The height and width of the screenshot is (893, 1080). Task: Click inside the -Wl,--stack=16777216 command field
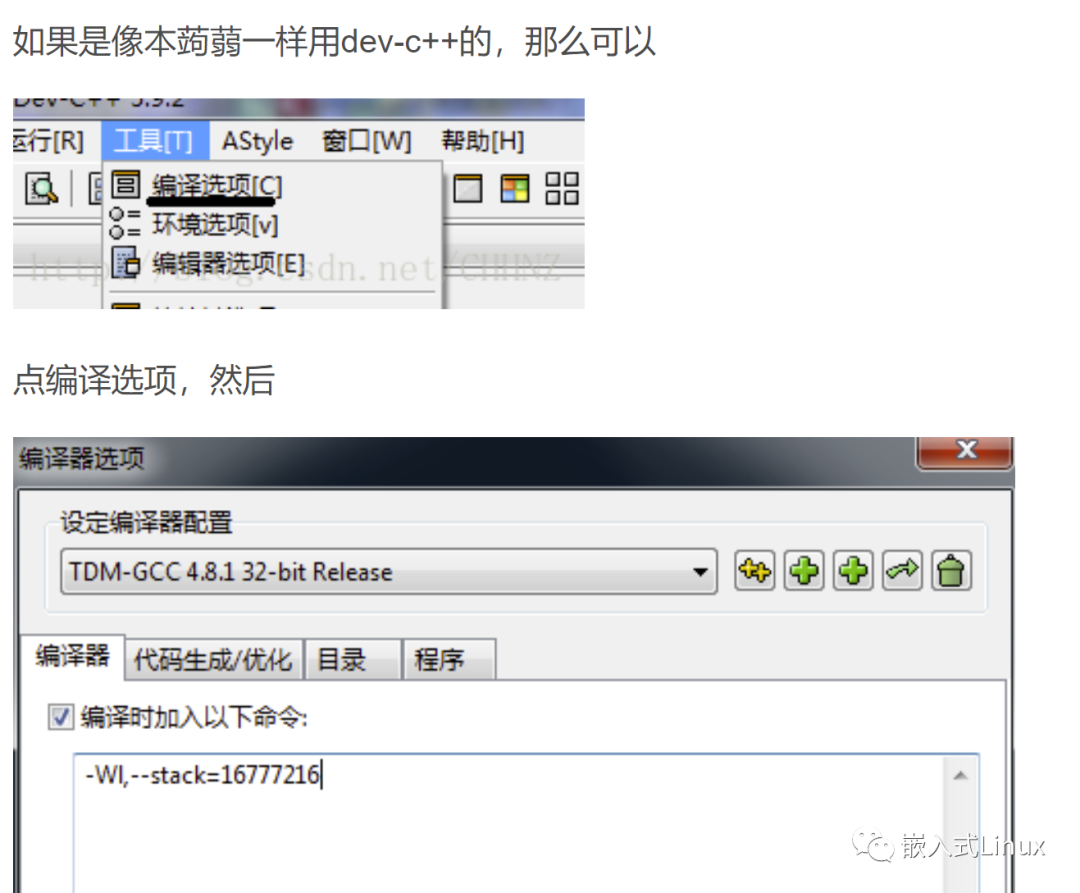(x=510, y=823)
